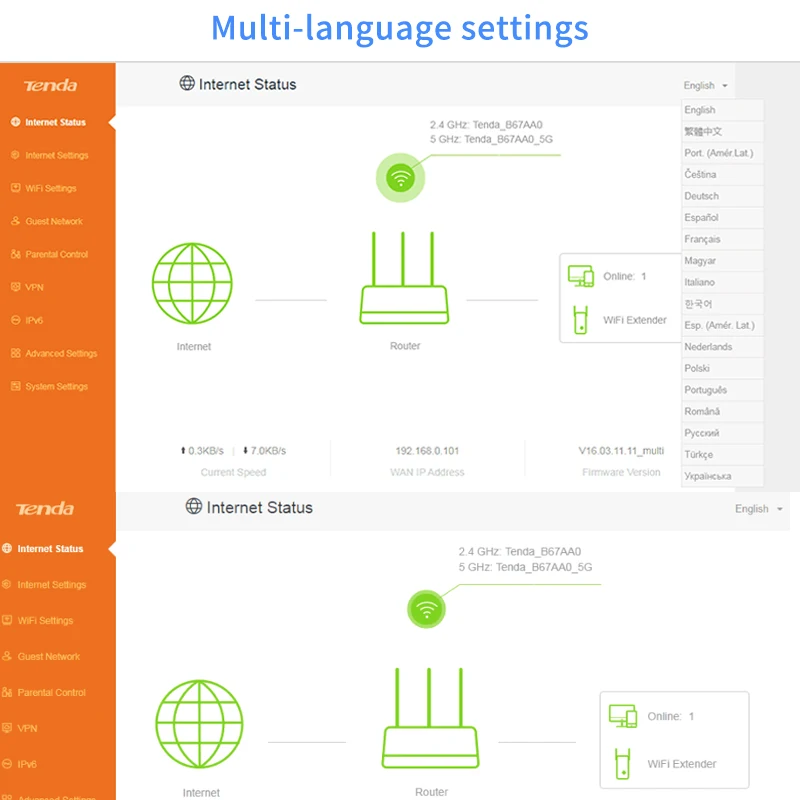Select Italiano from the language list
The height and width of the screenshot is (800, 800).
click(722, 282)
